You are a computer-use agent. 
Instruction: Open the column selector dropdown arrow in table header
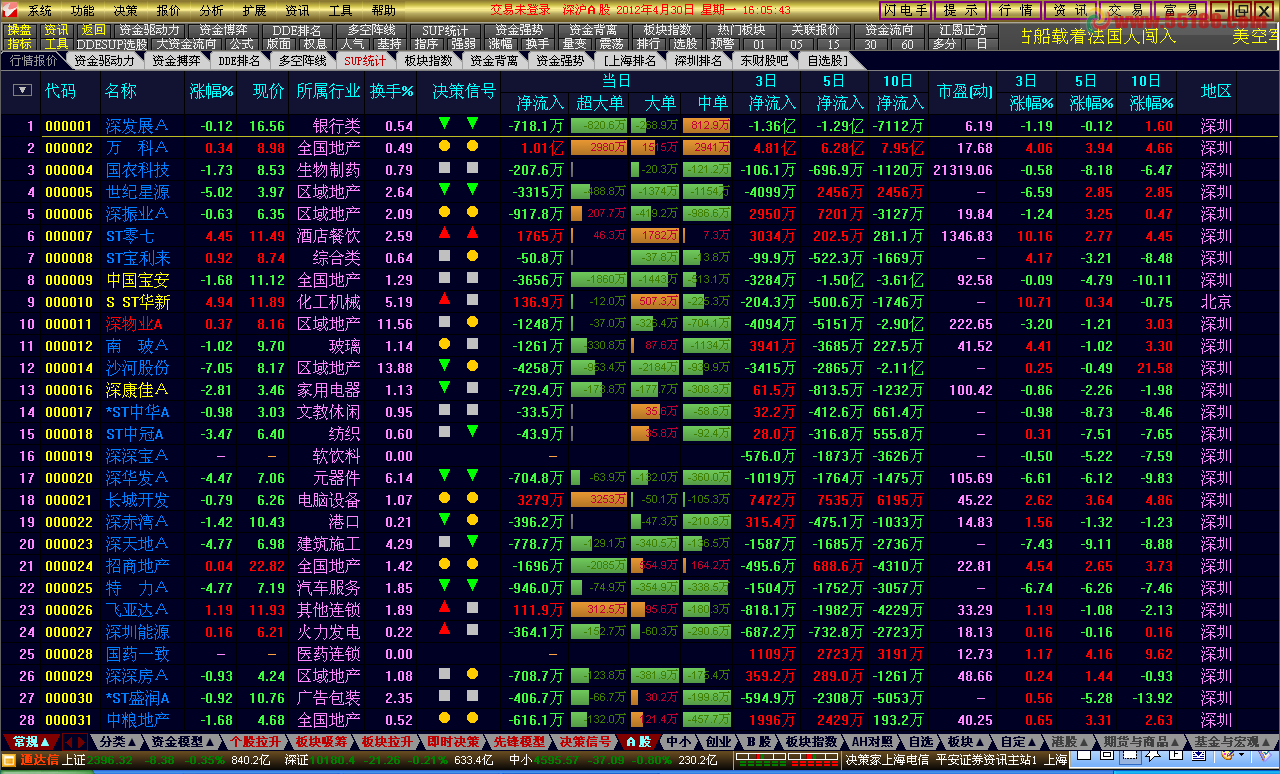(22, 90)
